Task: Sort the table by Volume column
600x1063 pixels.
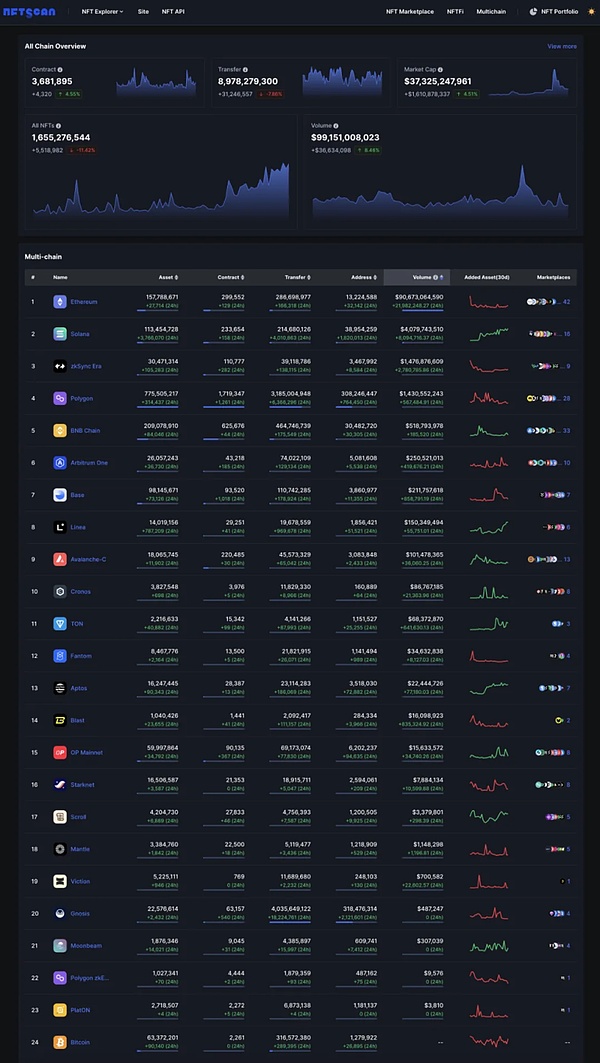Action: pyautogui.click(x=428, y=277)
